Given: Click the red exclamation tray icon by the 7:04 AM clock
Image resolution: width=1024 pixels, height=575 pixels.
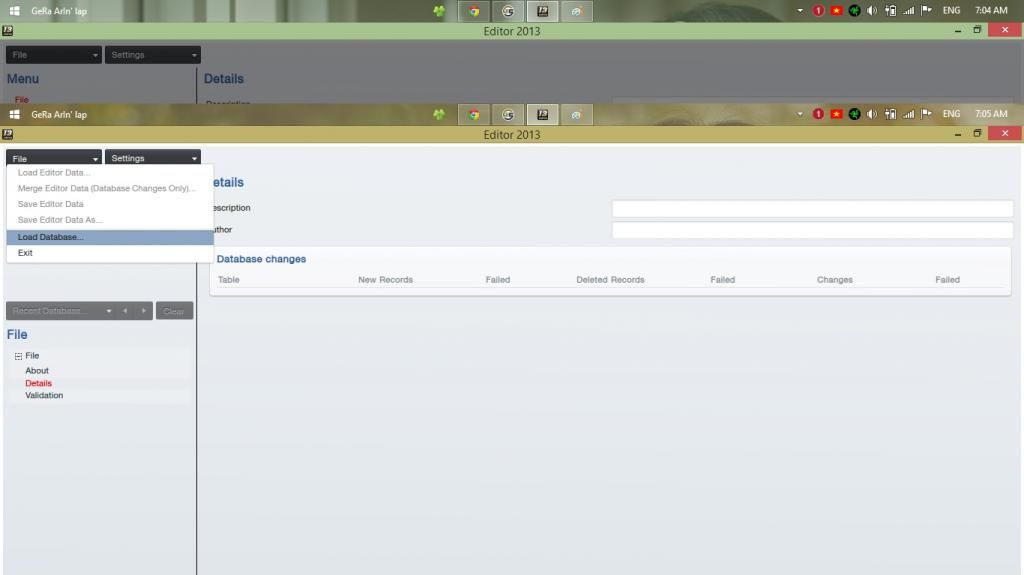Looking at the screenshot, I should tap(818, 10).
